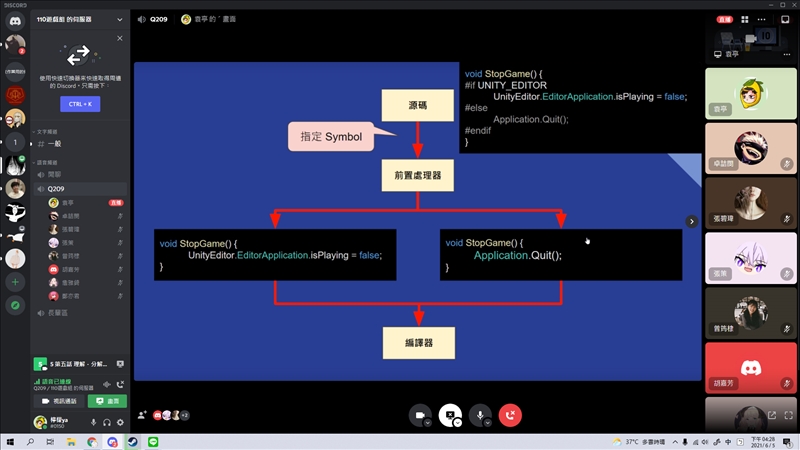The height and width of the screenshot is (450, 800).
Task: Open the explore public servers compass icon
Action: [15, 306]
